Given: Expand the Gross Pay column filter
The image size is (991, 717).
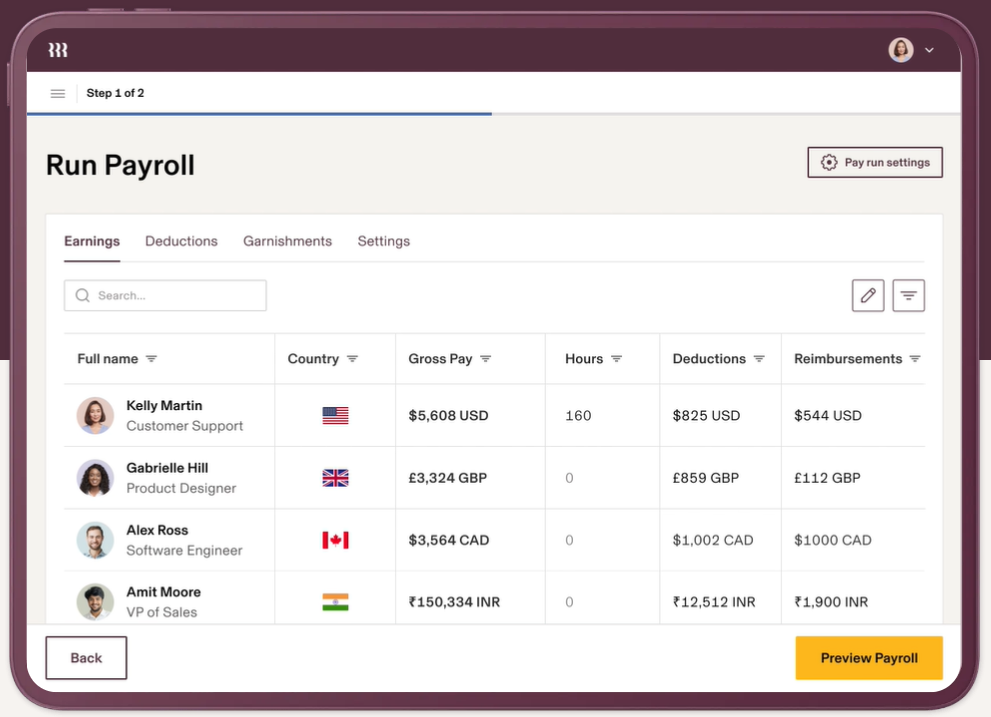Looking at the screenshot, I should [x=485, y=359].
